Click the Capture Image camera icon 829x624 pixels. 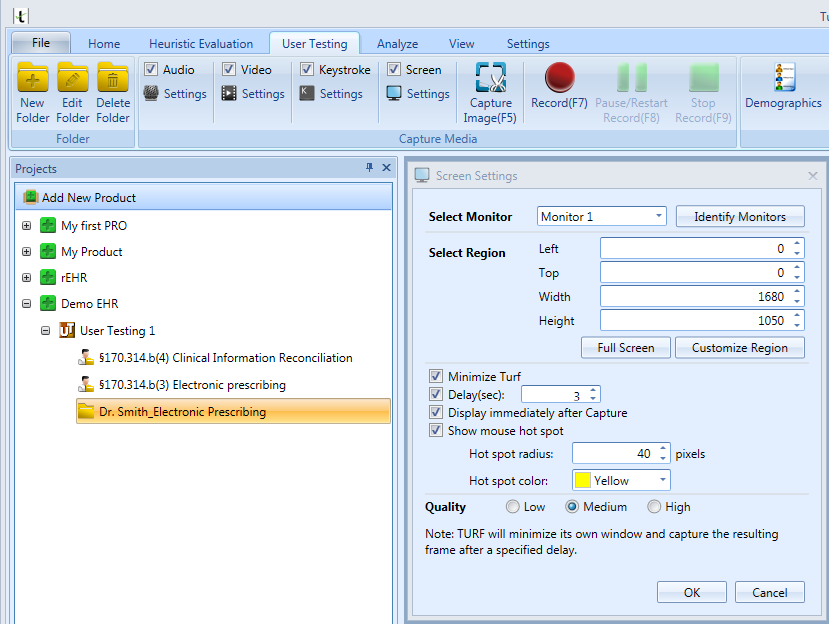pos(491,78)
